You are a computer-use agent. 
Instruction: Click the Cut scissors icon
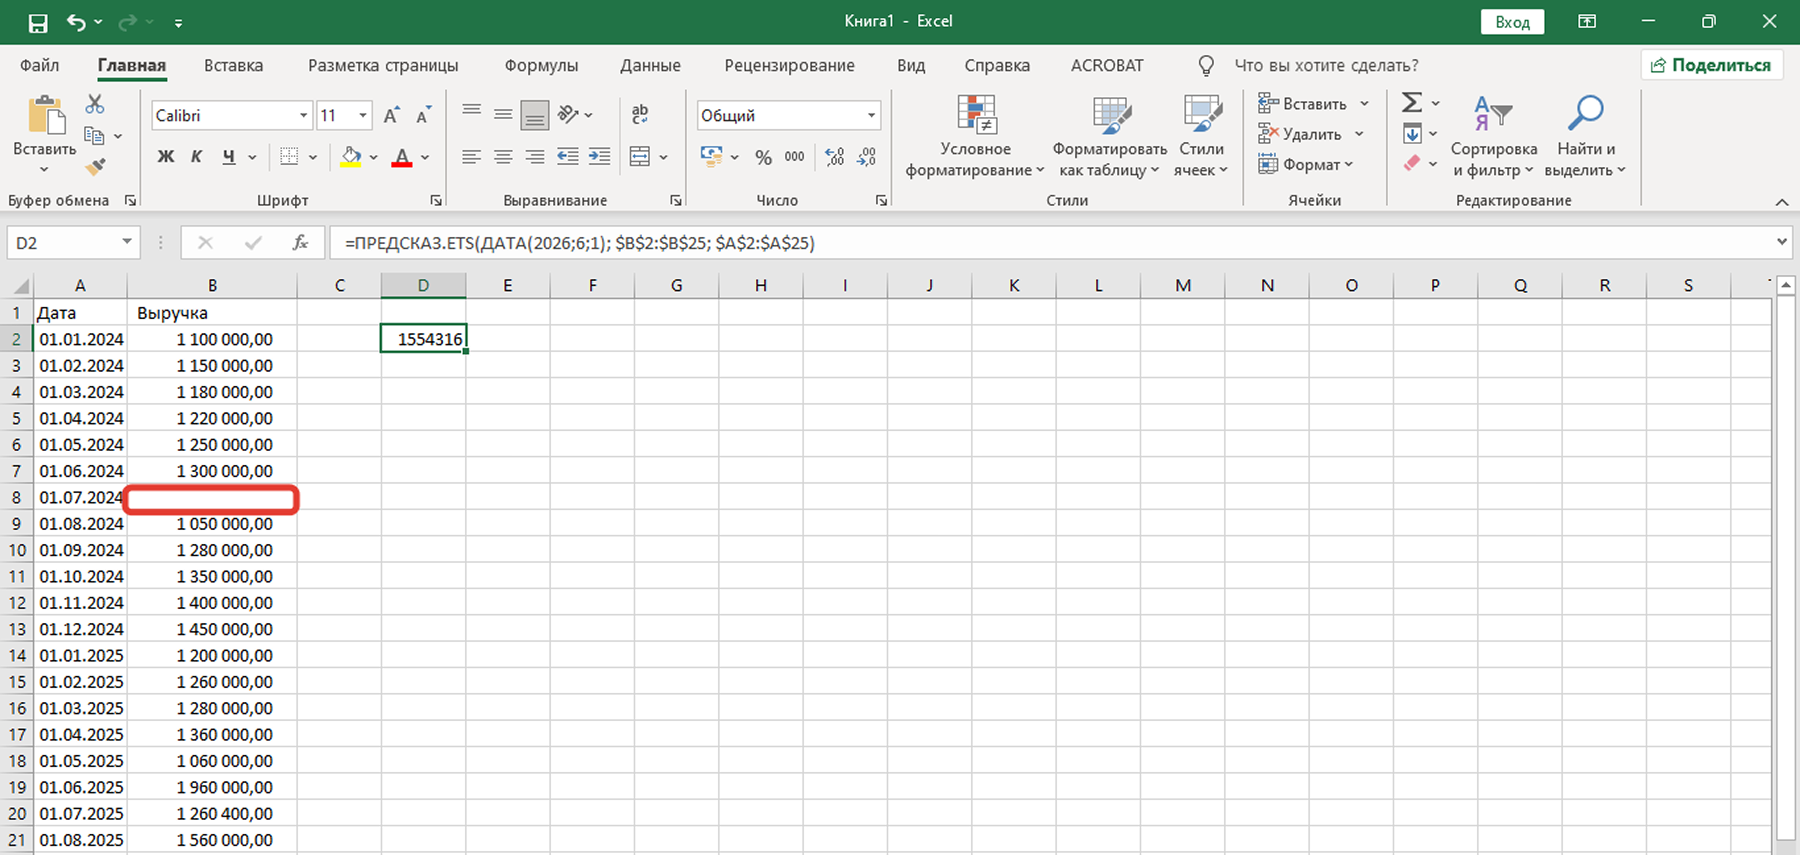(x=95, y=104)
